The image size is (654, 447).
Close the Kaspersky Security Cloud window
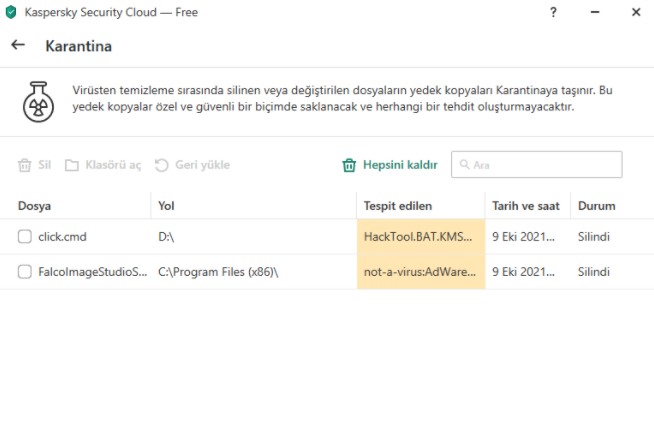(x=636, y=12)
